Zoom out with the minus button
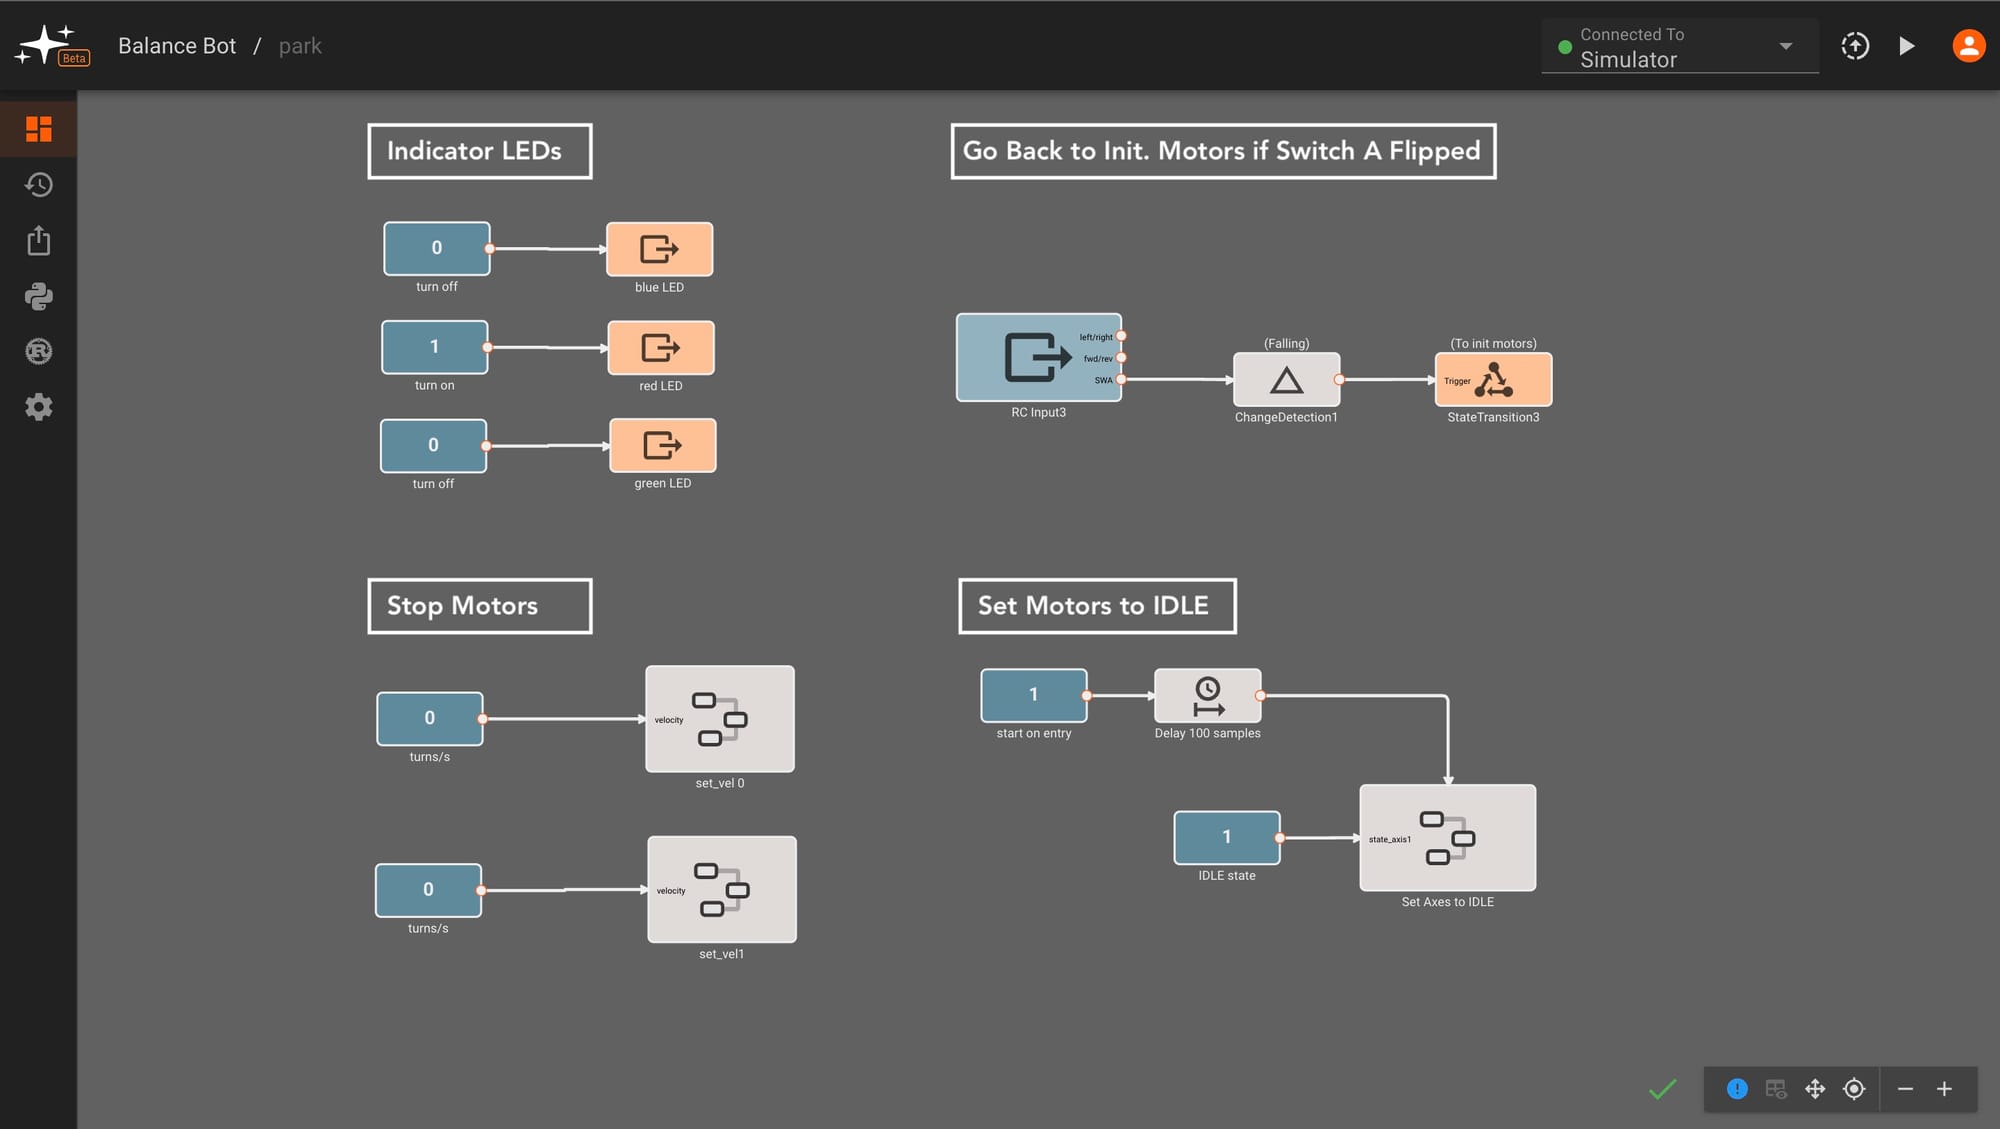Image resolution: width=2000 pixels, height=1129 pixels. coord(1905,1089)
